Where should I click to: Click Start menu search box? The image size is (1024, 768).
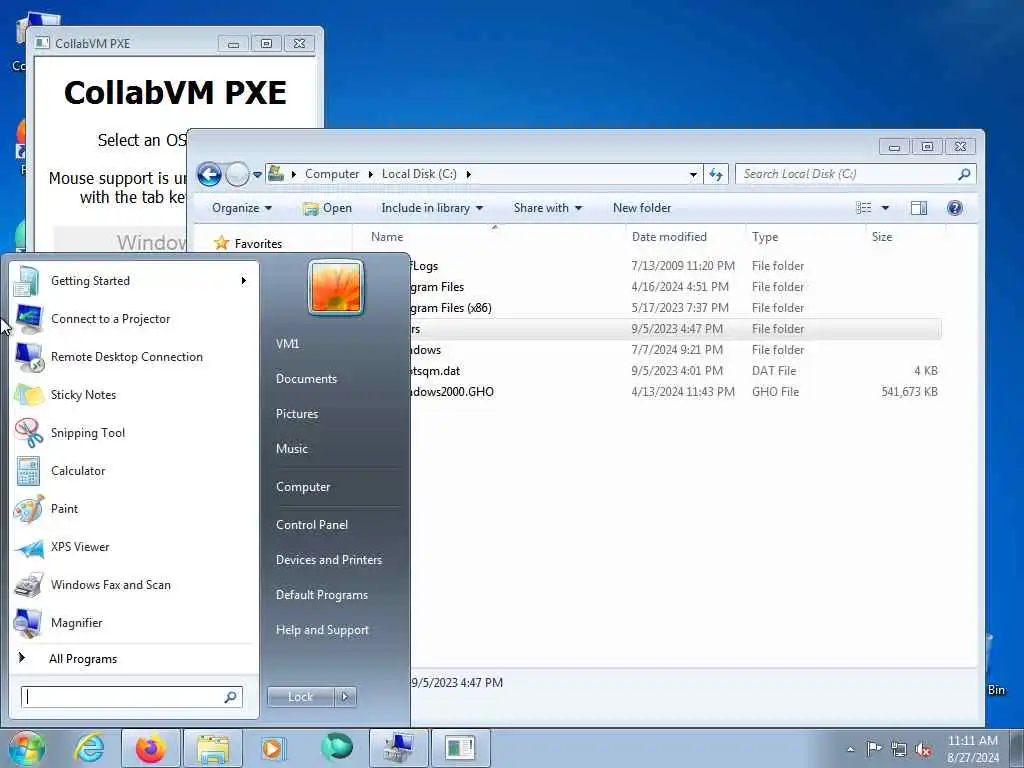tap(131, 697)
